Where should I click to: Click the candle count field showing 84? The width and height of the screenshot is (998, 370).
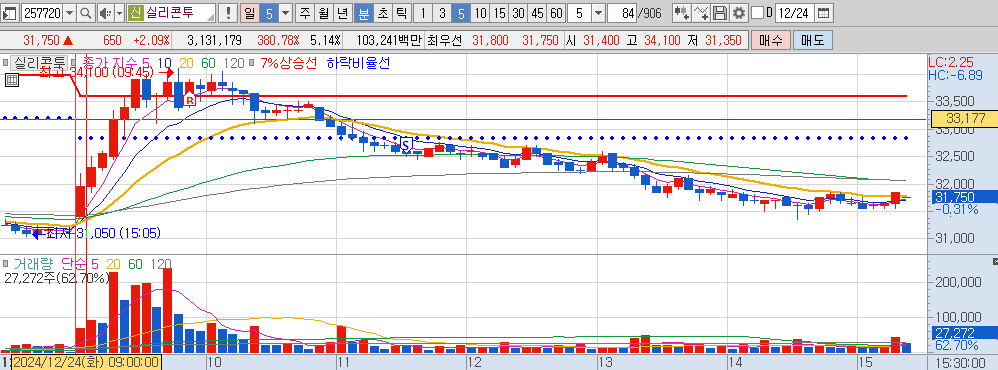(x=622, y=12)
